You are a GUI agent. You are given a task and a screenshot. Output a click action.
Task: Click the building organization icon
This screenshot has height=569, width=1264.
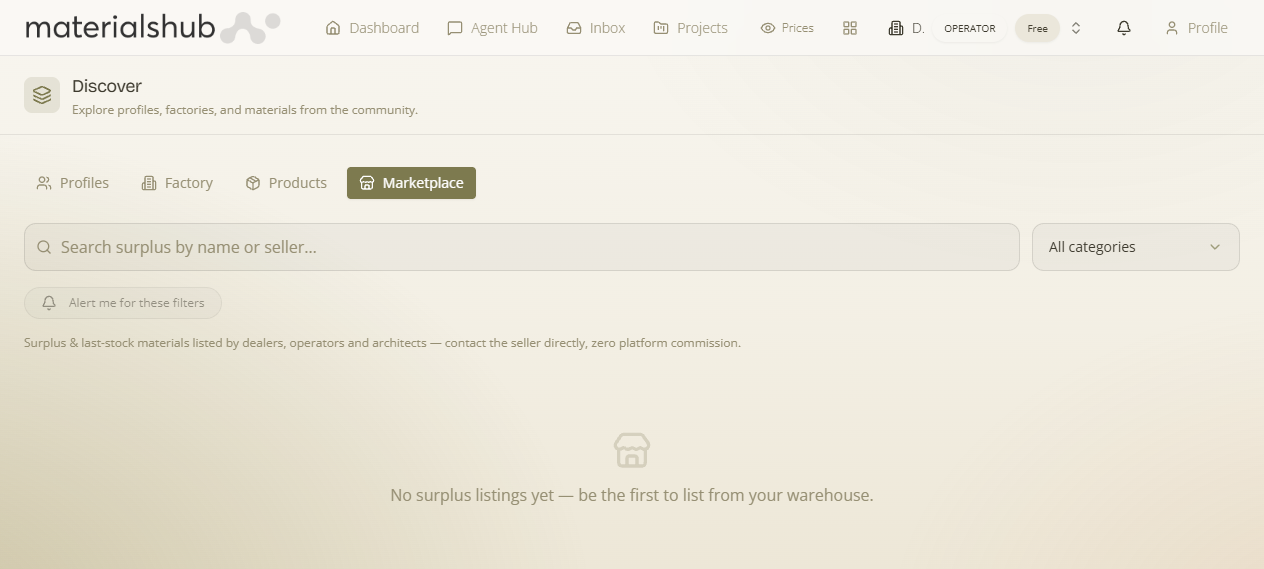tap(896, 28)
